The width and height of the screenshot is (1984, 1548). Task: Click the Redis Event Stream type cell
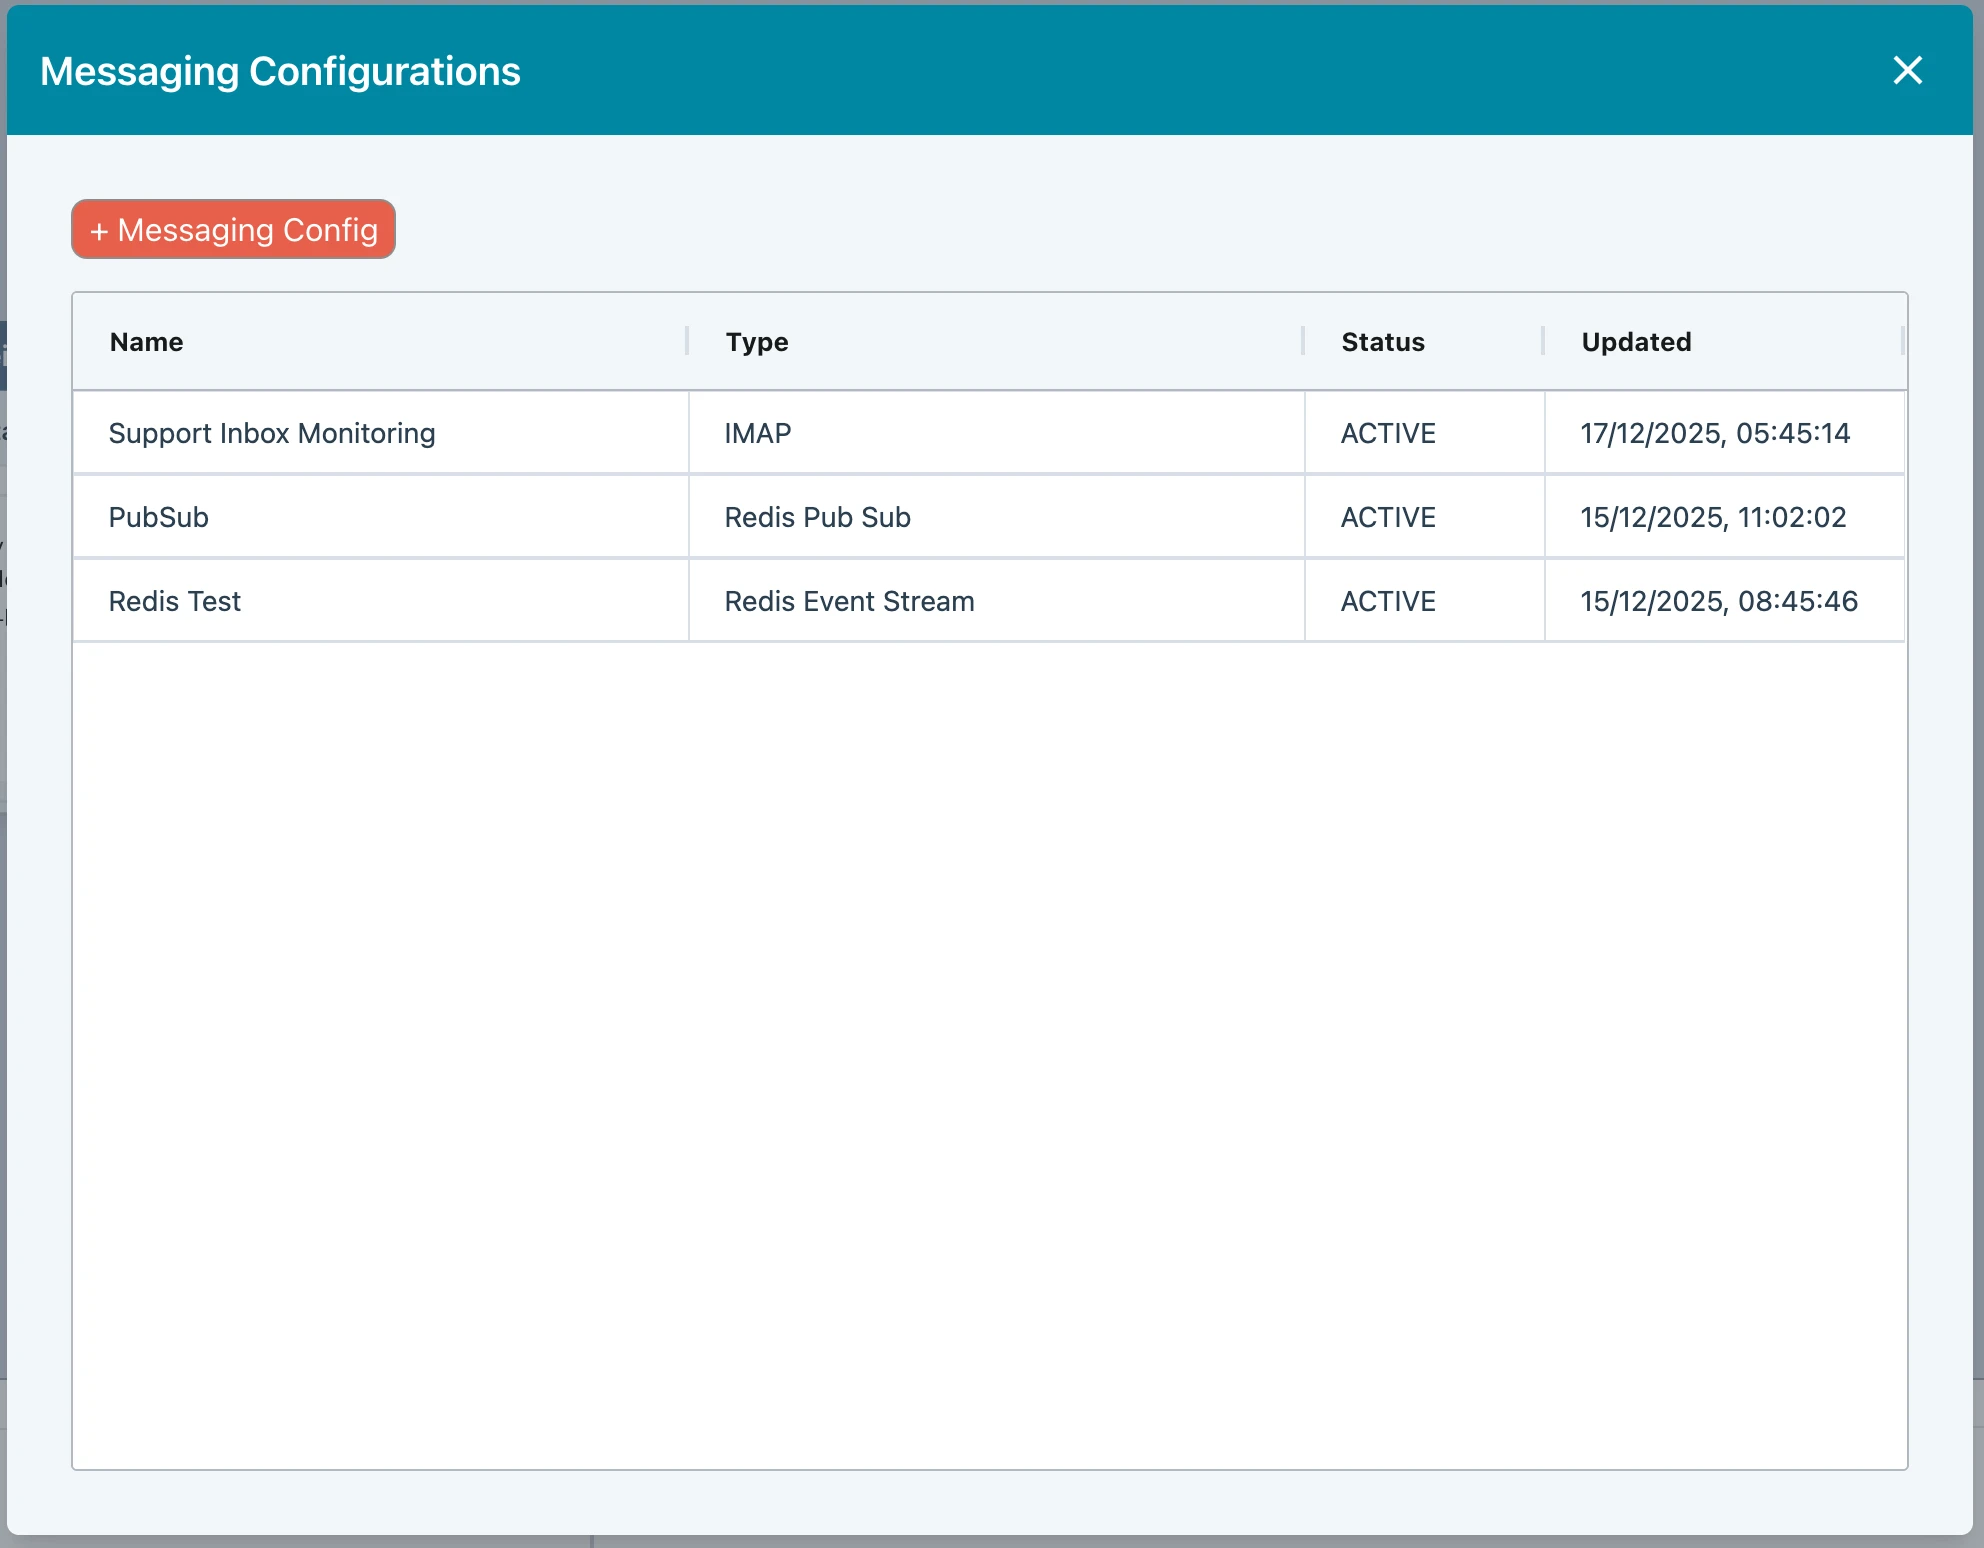click(849, 601)
